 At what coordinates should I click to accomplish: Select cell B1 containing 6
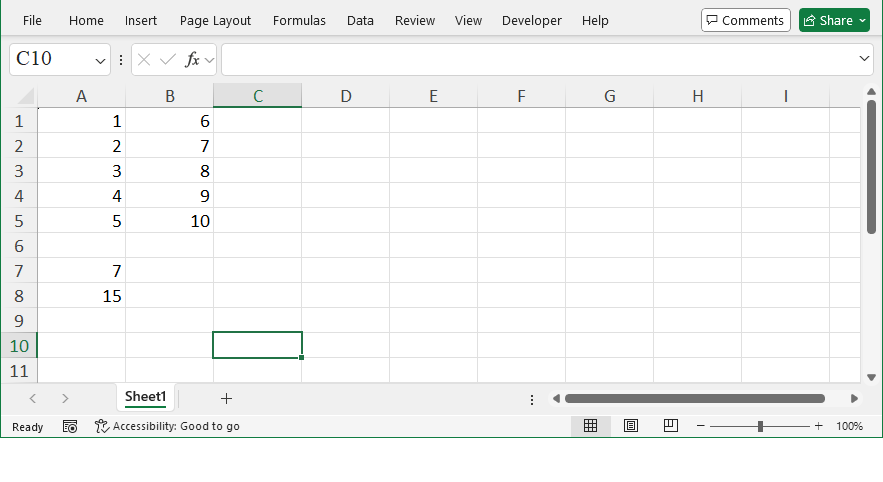coord(170,121)
